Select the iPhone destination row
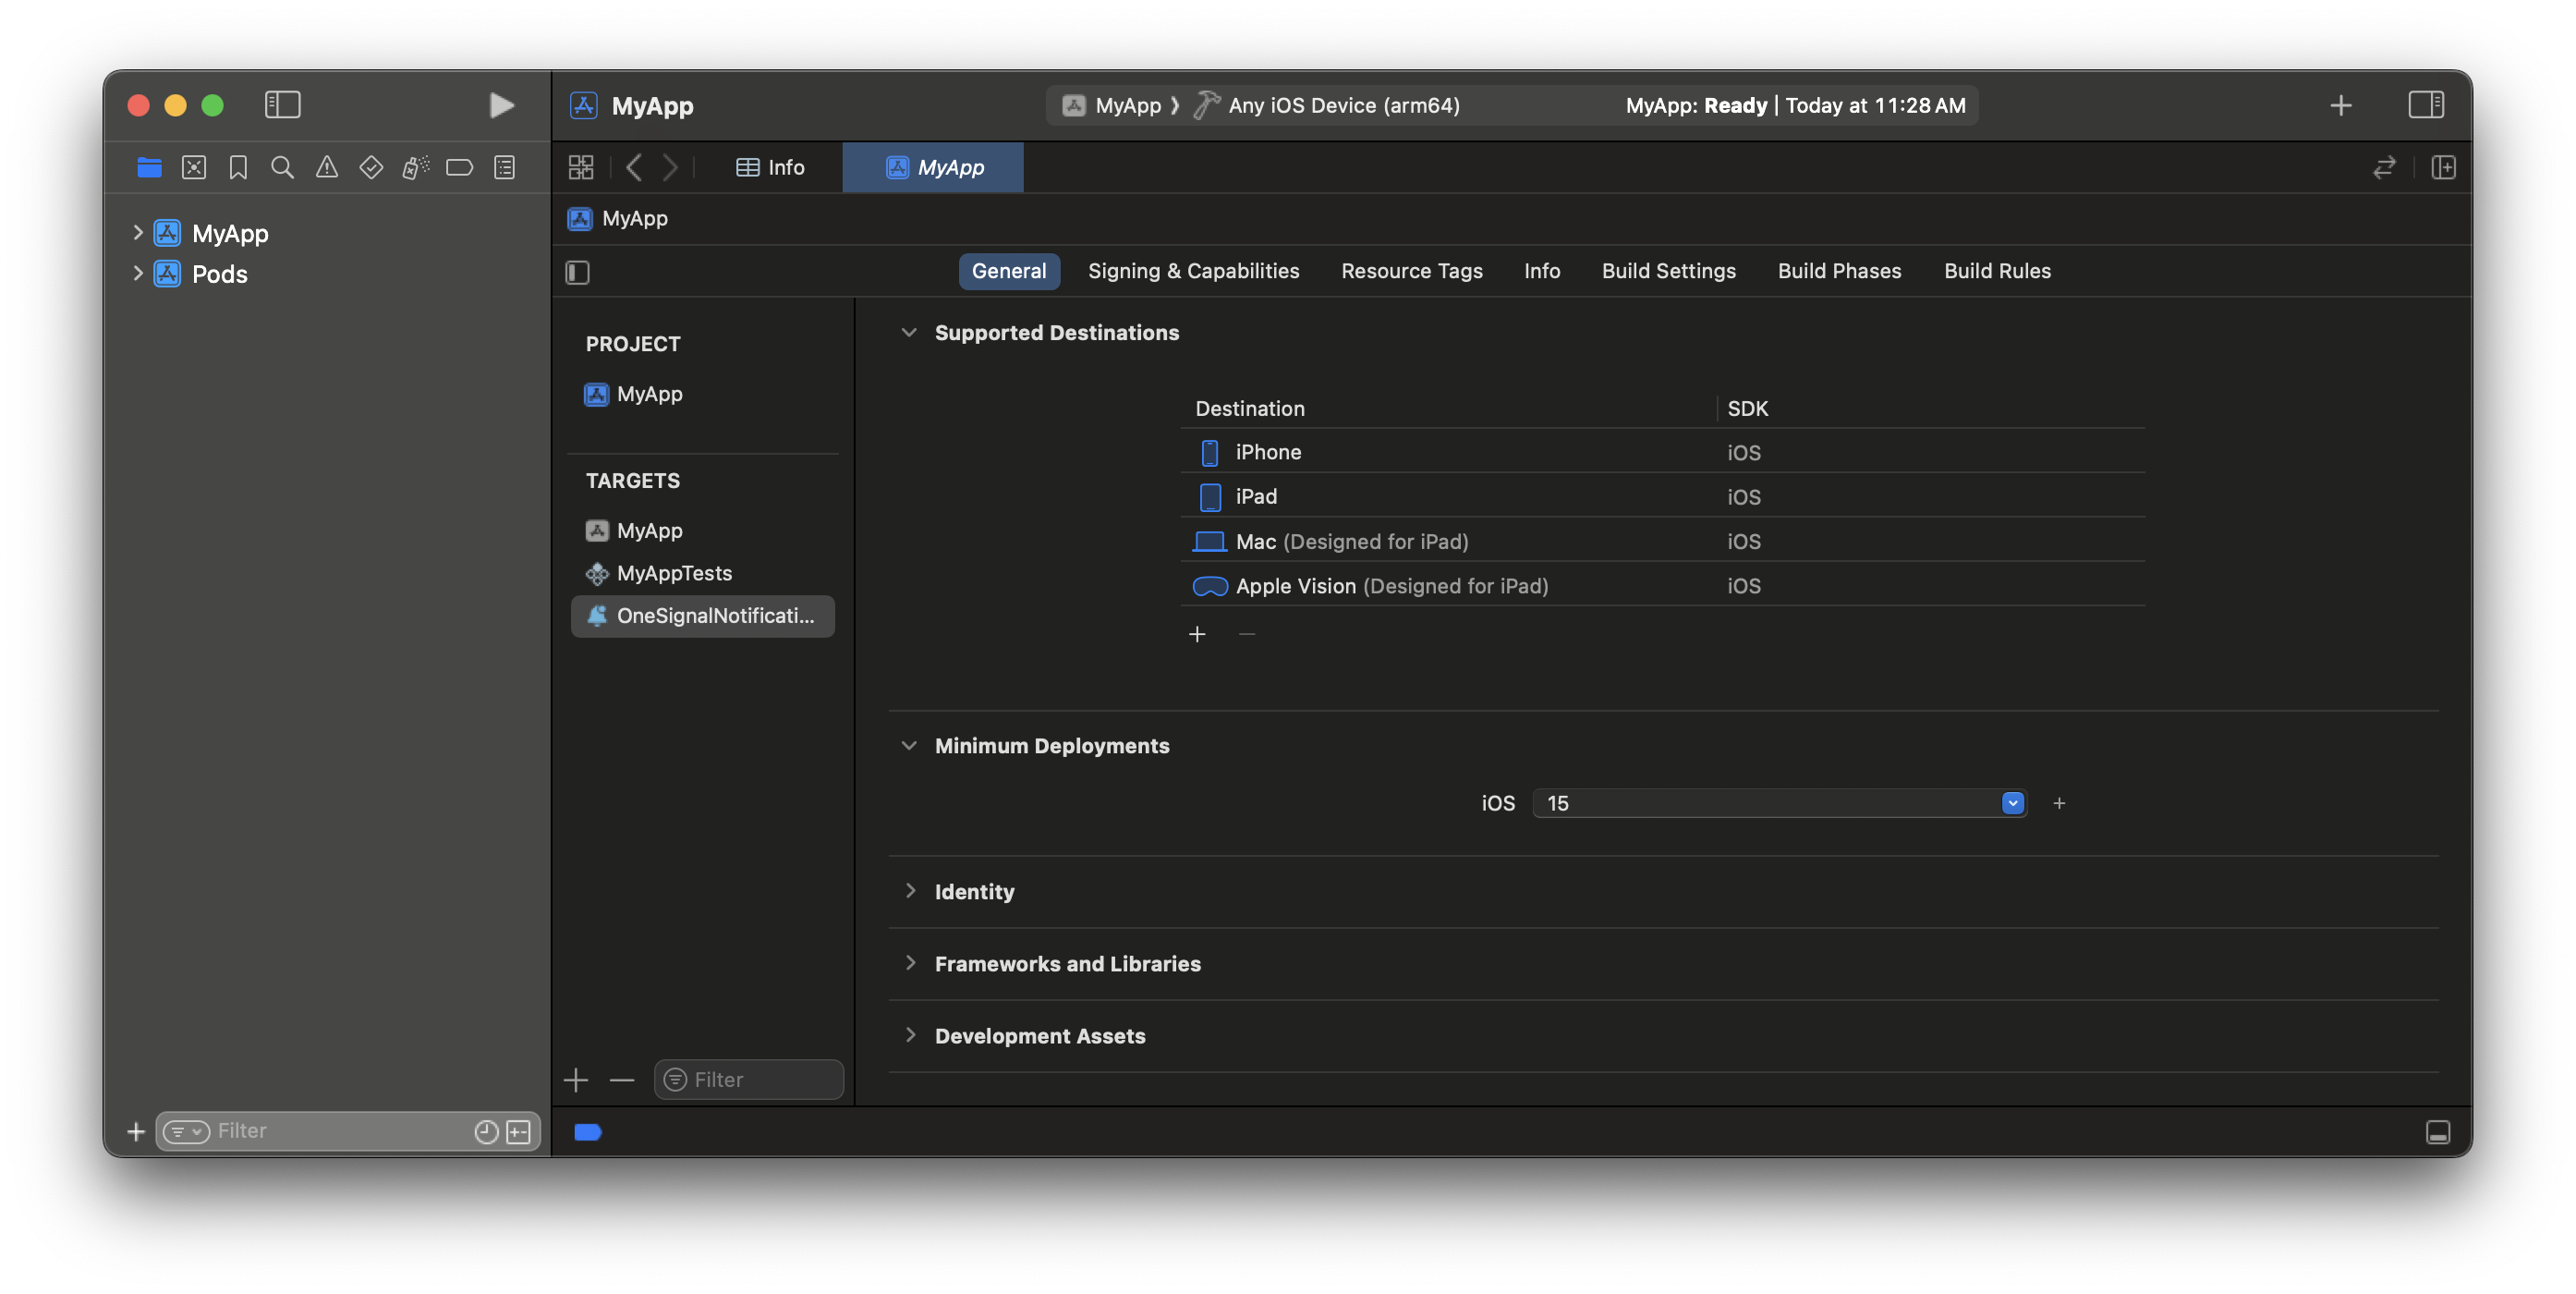This screenshot has width=2576, height=1294. click(x=1662, y=452)
